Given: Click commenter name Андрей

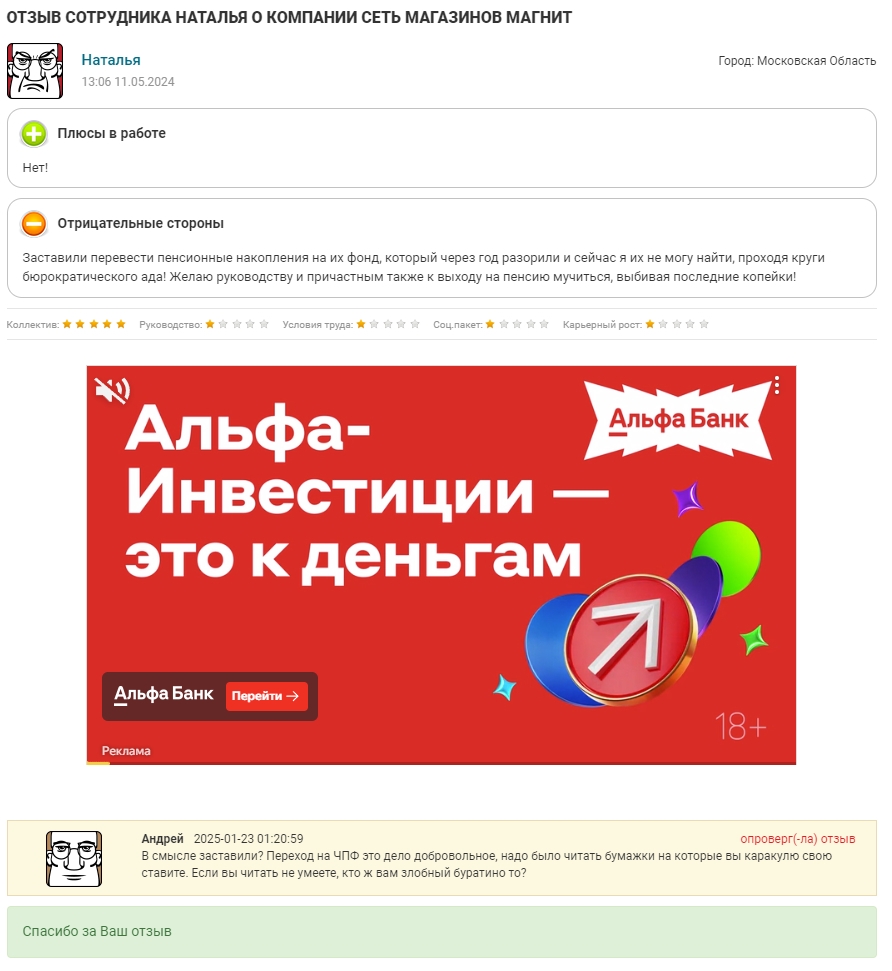Looking at the screenshot, I should [x=162, y=838].
